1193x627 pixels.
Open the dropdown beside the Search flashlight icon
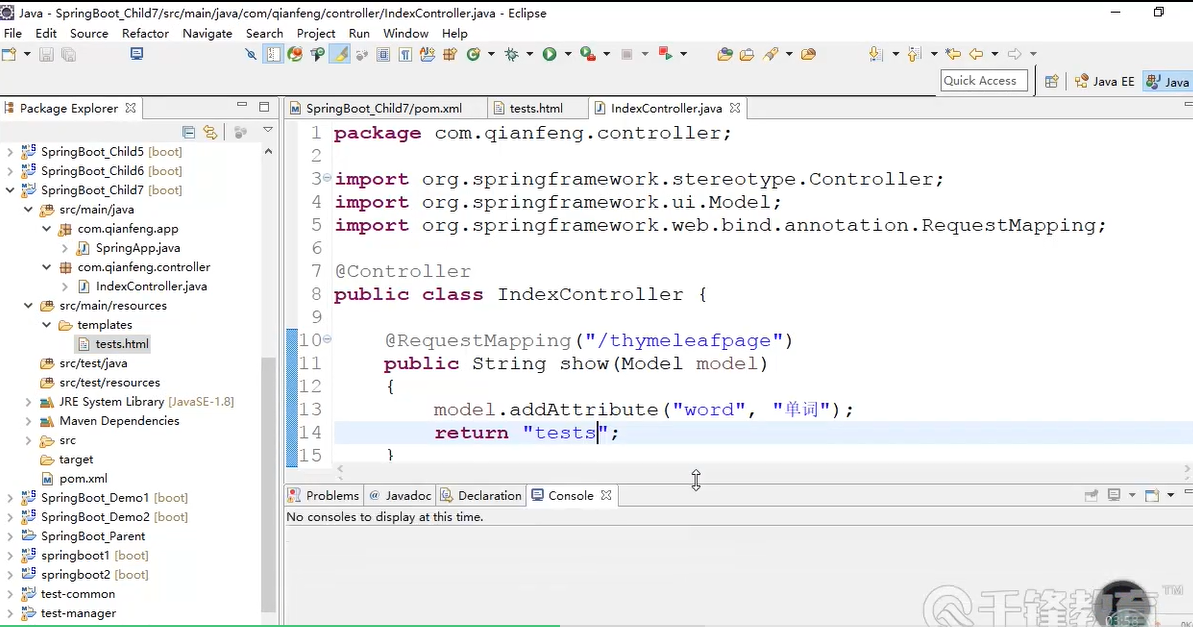[789, 54]
